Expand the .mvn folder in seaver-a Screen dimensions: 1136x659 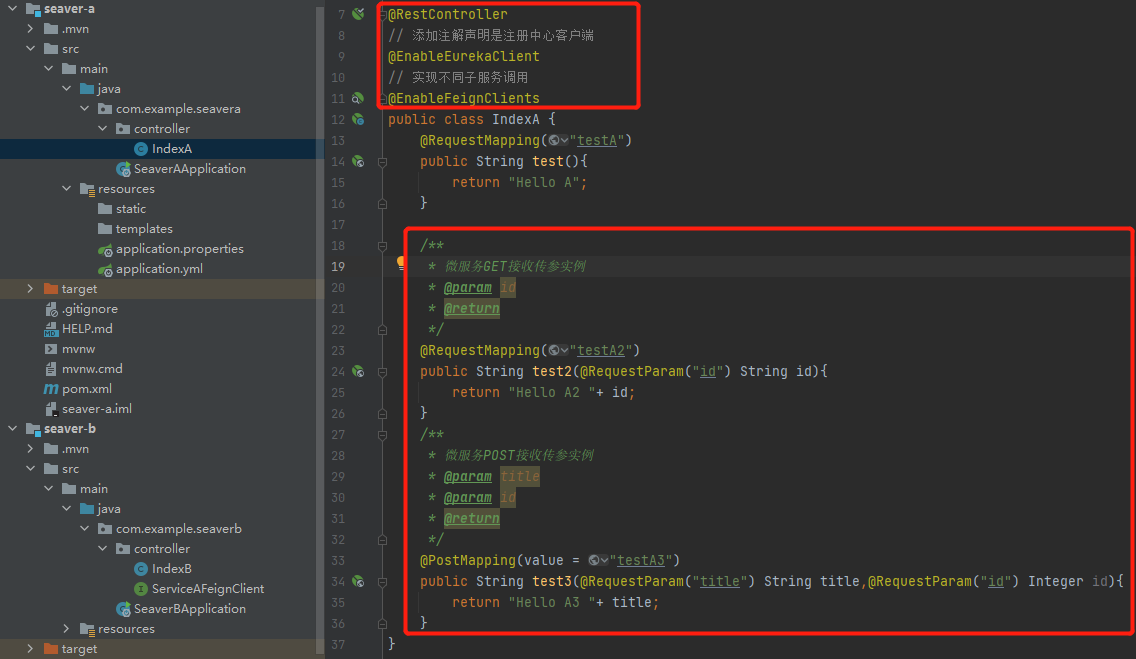point(32,29)
